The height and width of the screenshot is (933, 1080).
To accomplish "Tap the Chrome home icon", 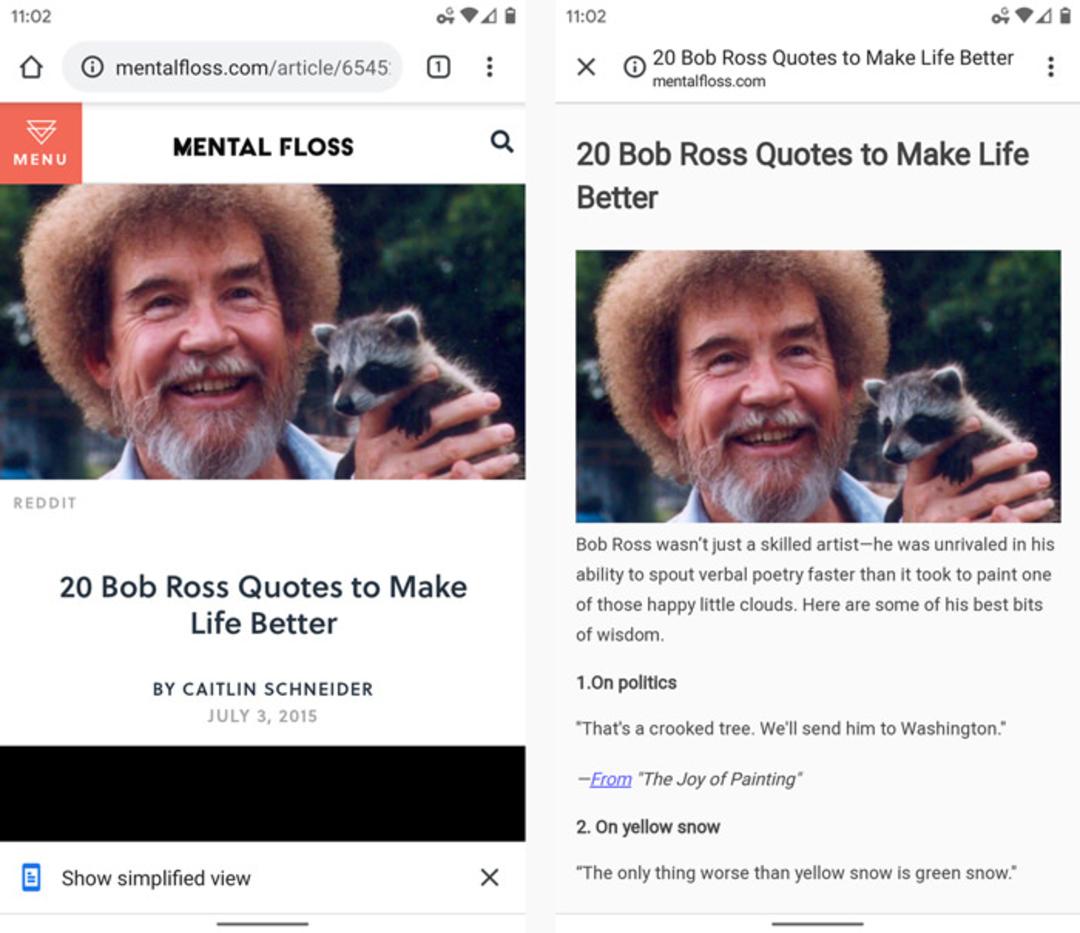I will pyautogui.click(x=31, y=67).
